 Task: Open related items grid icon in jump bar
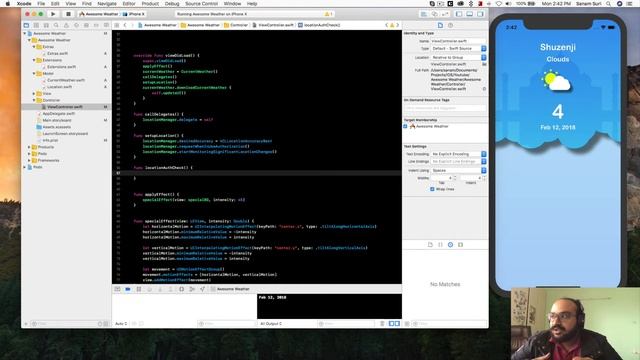117,25
